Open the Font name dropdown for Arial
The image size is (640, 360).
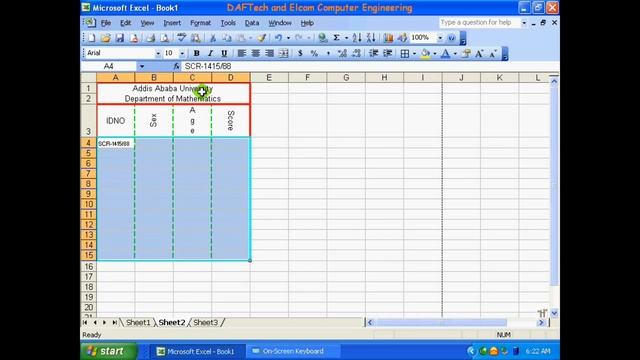[x=158, y=53]
